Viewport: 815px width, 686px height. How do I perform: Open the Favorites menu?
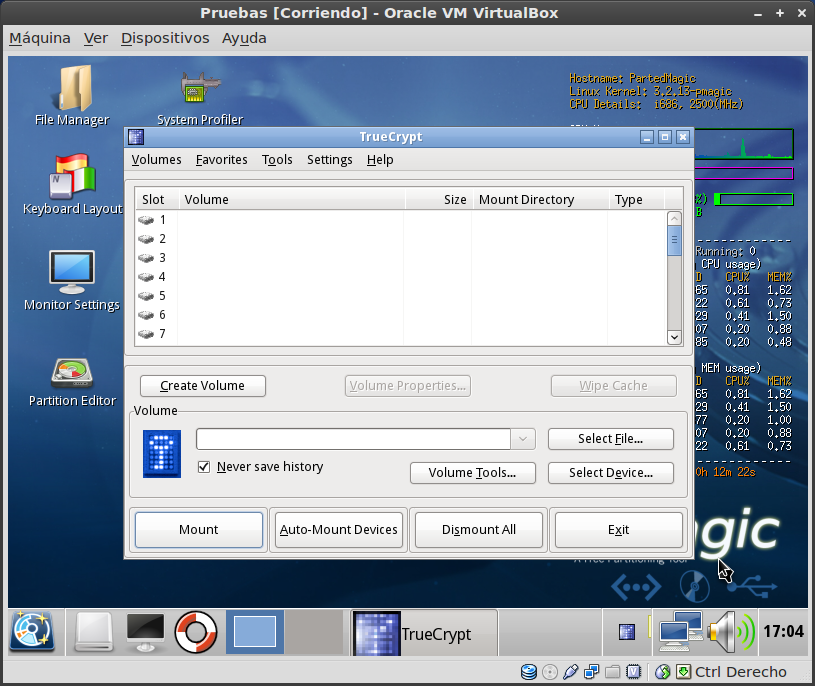[x=221, y=160]
